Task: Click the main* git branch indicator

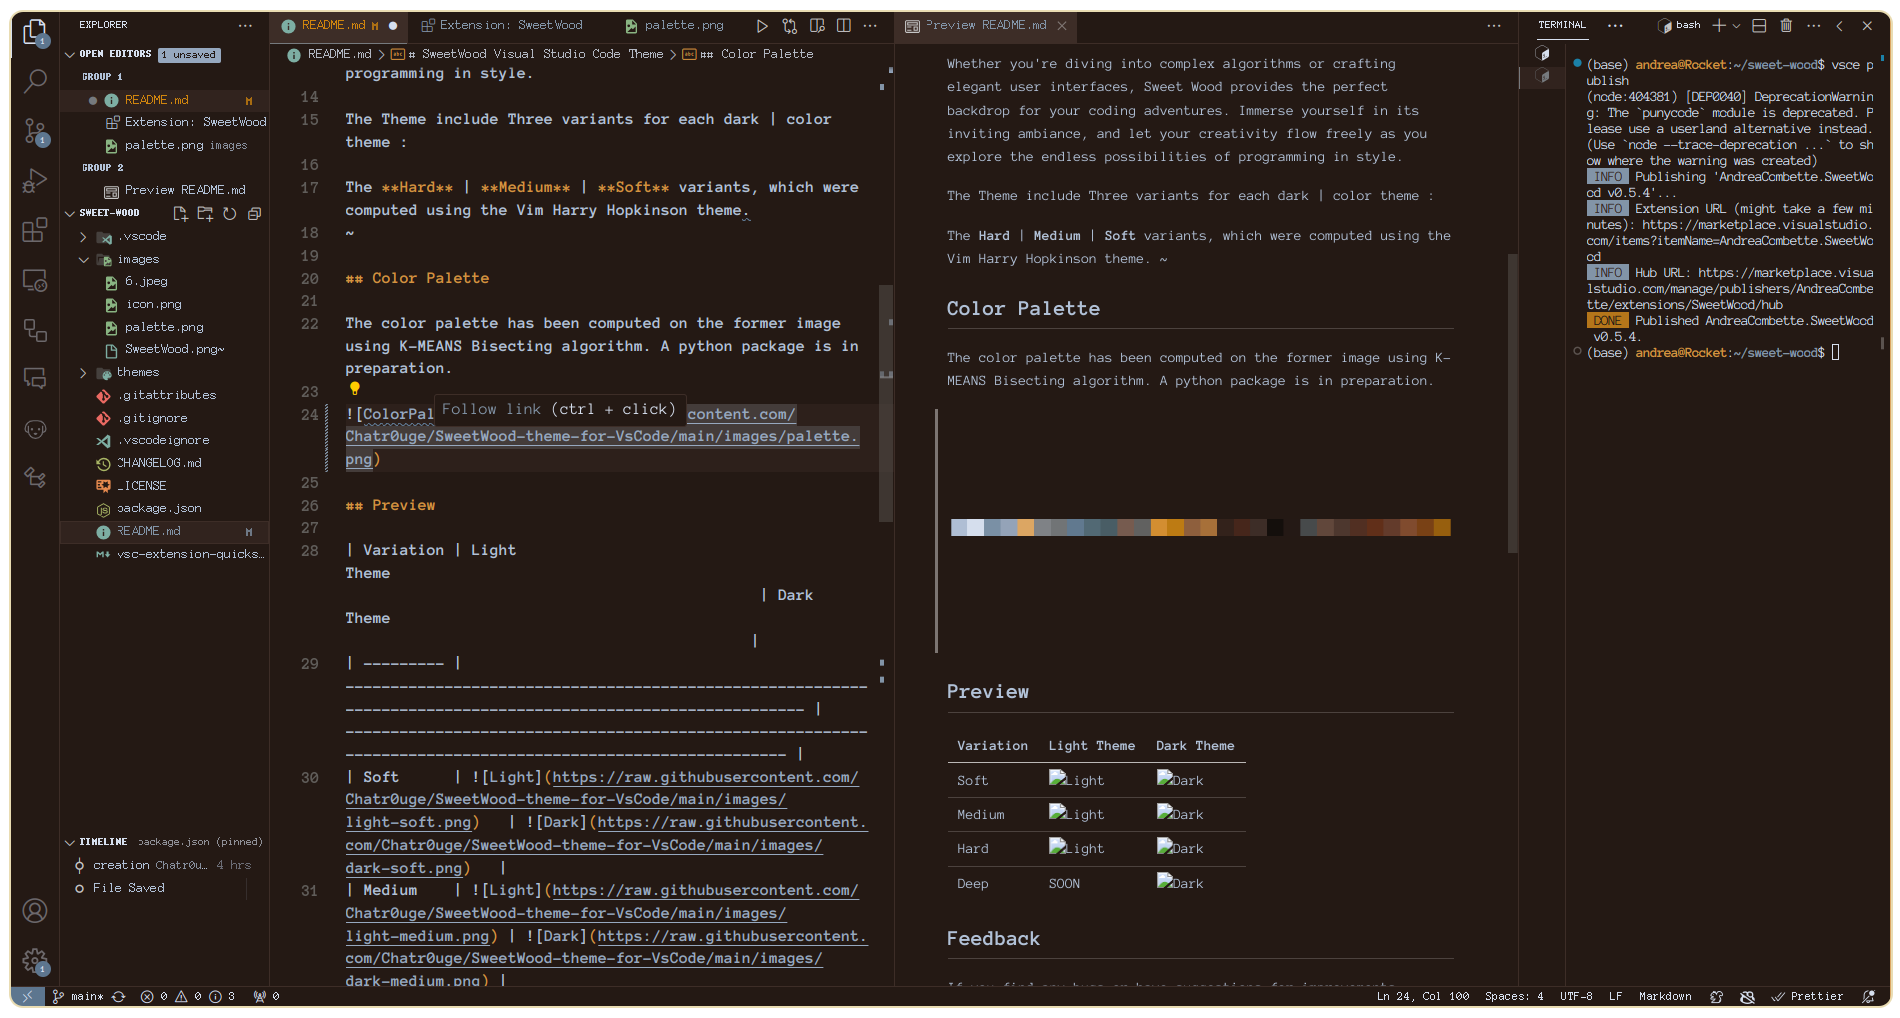Action: [x=78, y=996]
